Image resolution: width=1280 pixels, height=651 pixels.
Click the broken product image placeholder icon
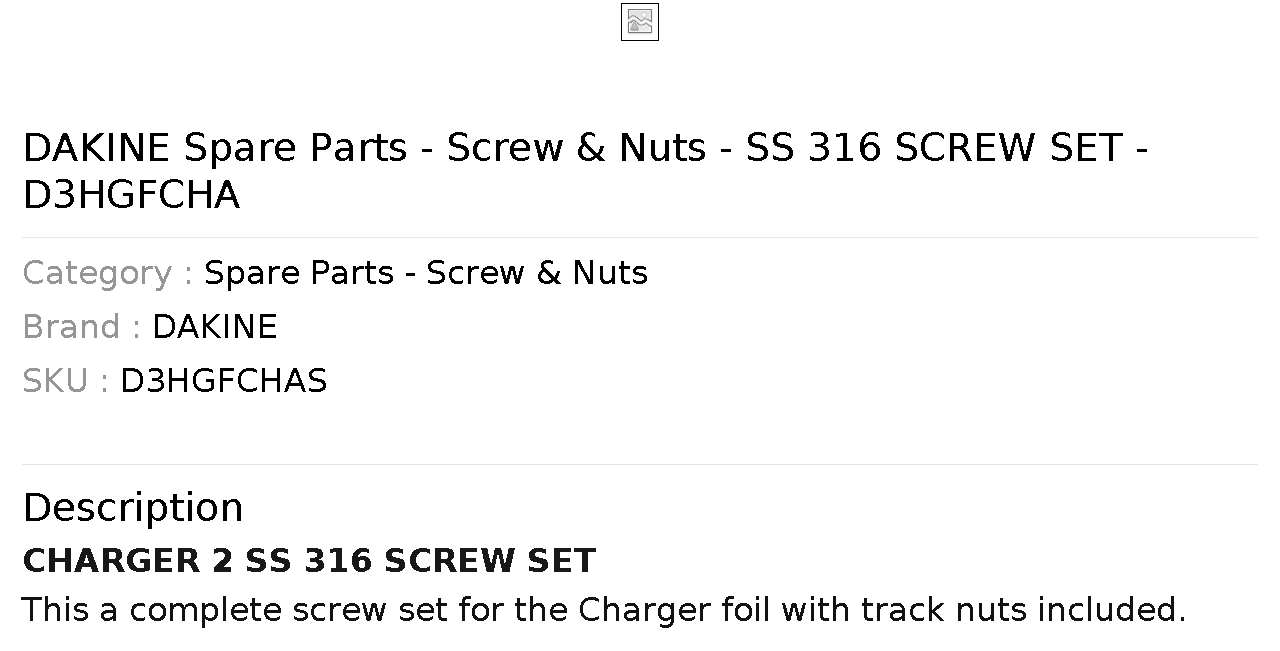(x=640, y=22)
